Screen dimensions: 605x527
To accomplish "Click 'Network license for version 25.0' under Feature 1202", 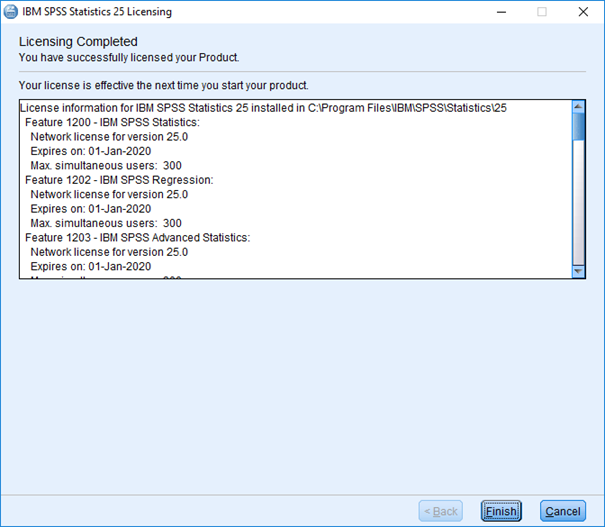I will coord(109,194).
